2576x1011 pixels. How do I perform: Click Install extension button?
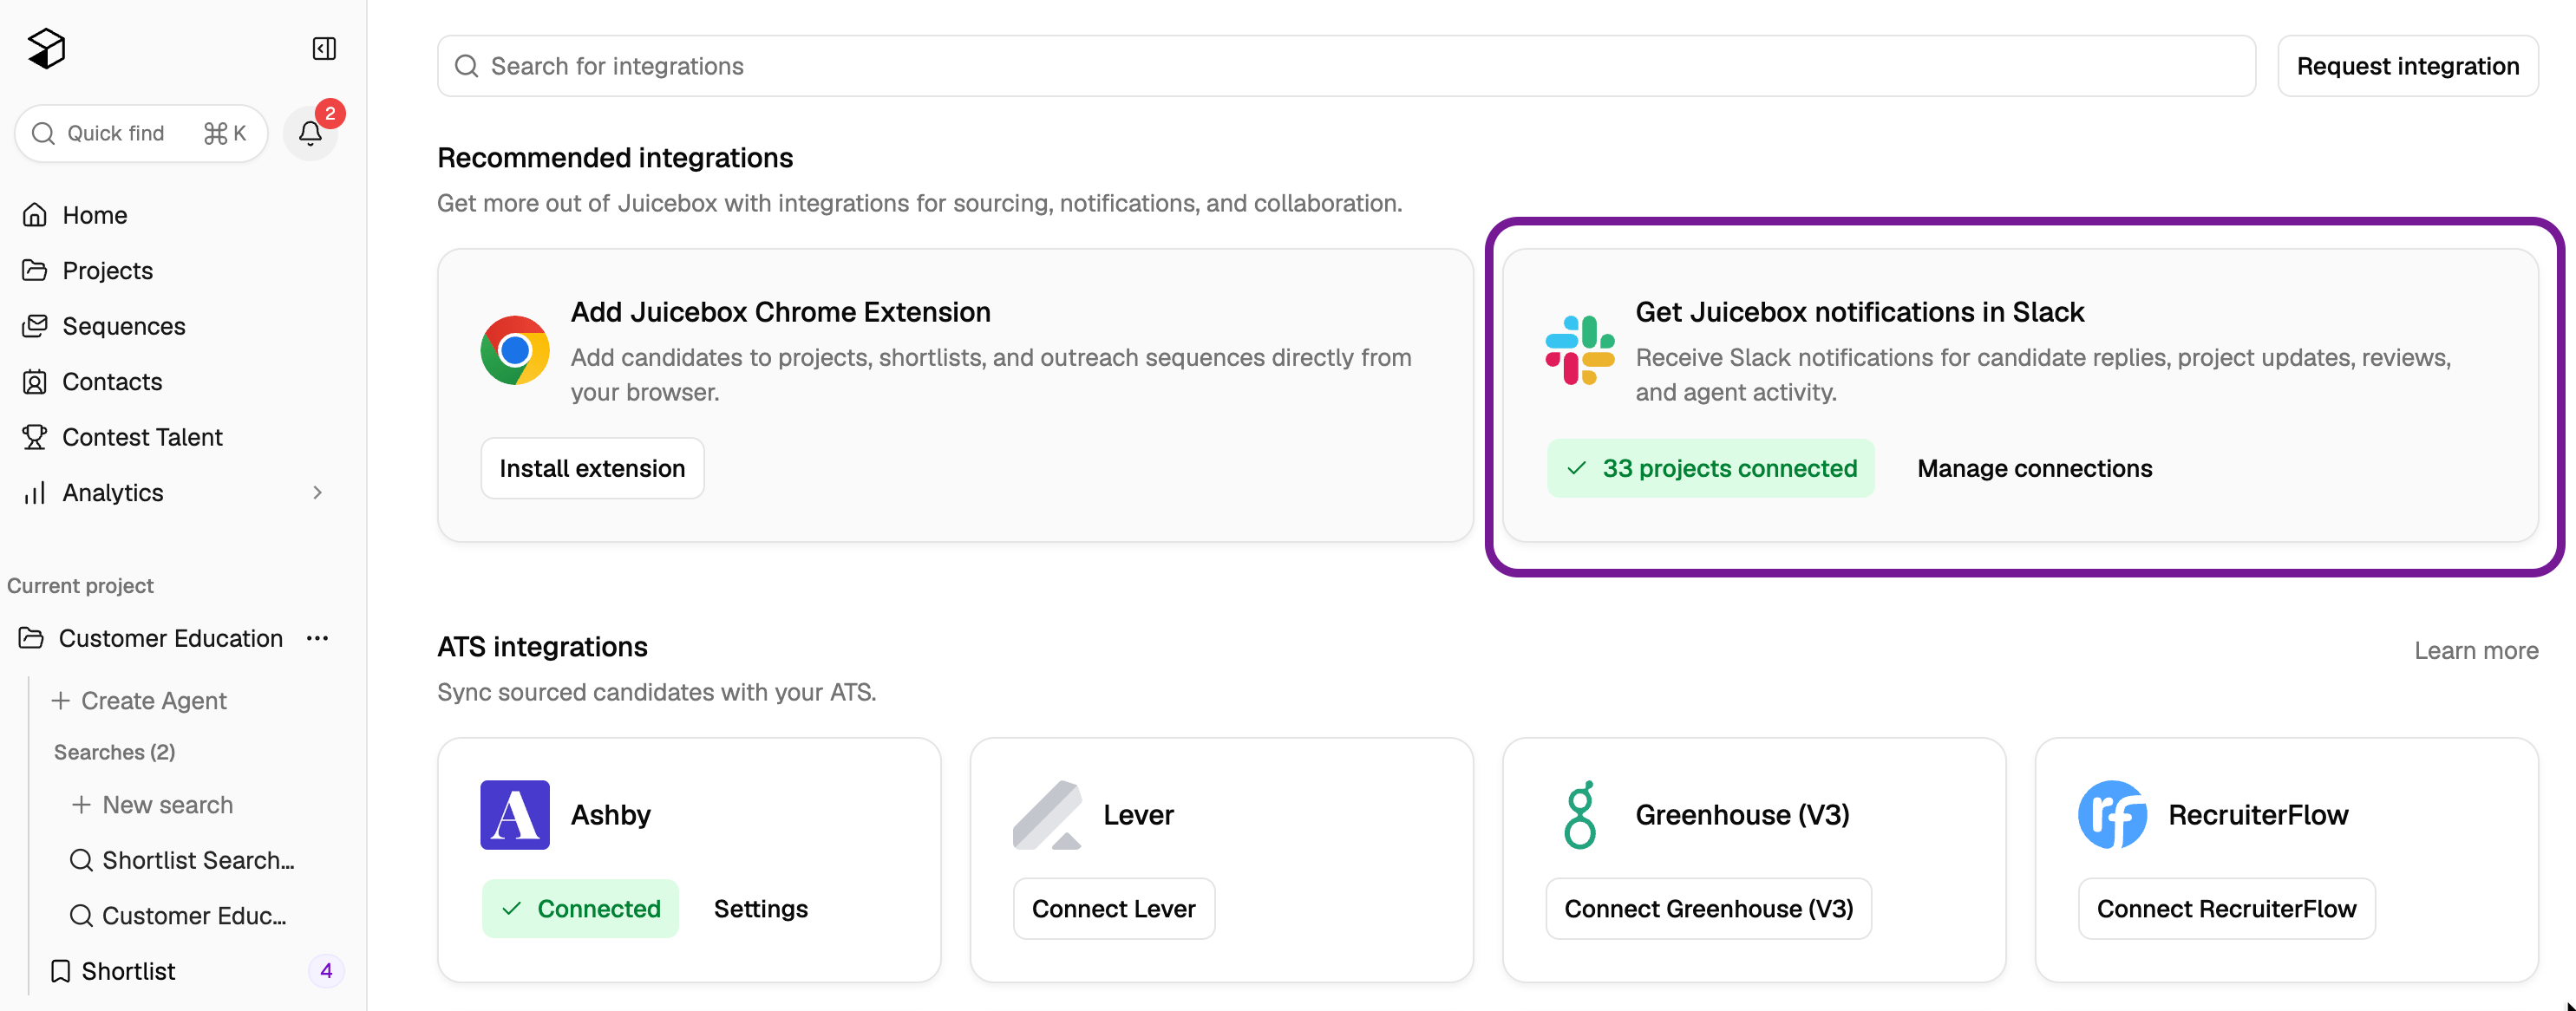[x=592, y=468]
